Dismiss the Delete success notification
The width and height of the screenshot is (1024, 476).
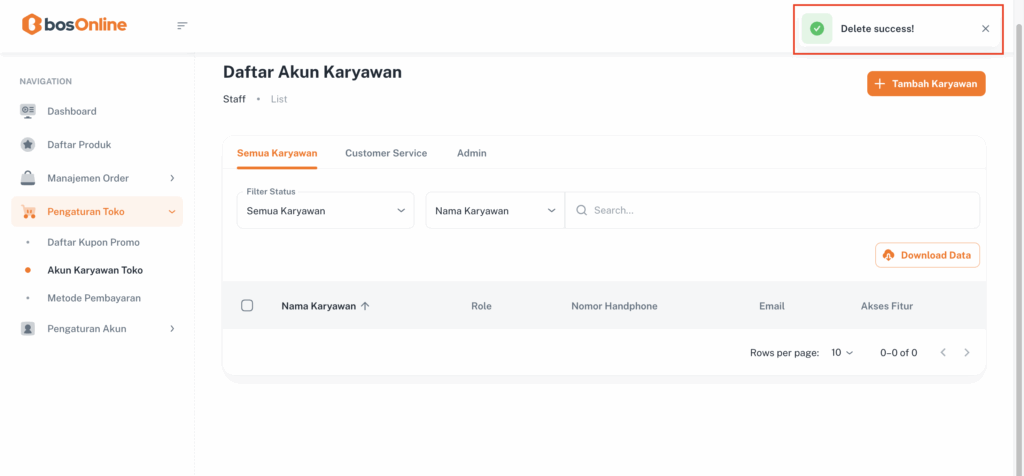(985, 29)
